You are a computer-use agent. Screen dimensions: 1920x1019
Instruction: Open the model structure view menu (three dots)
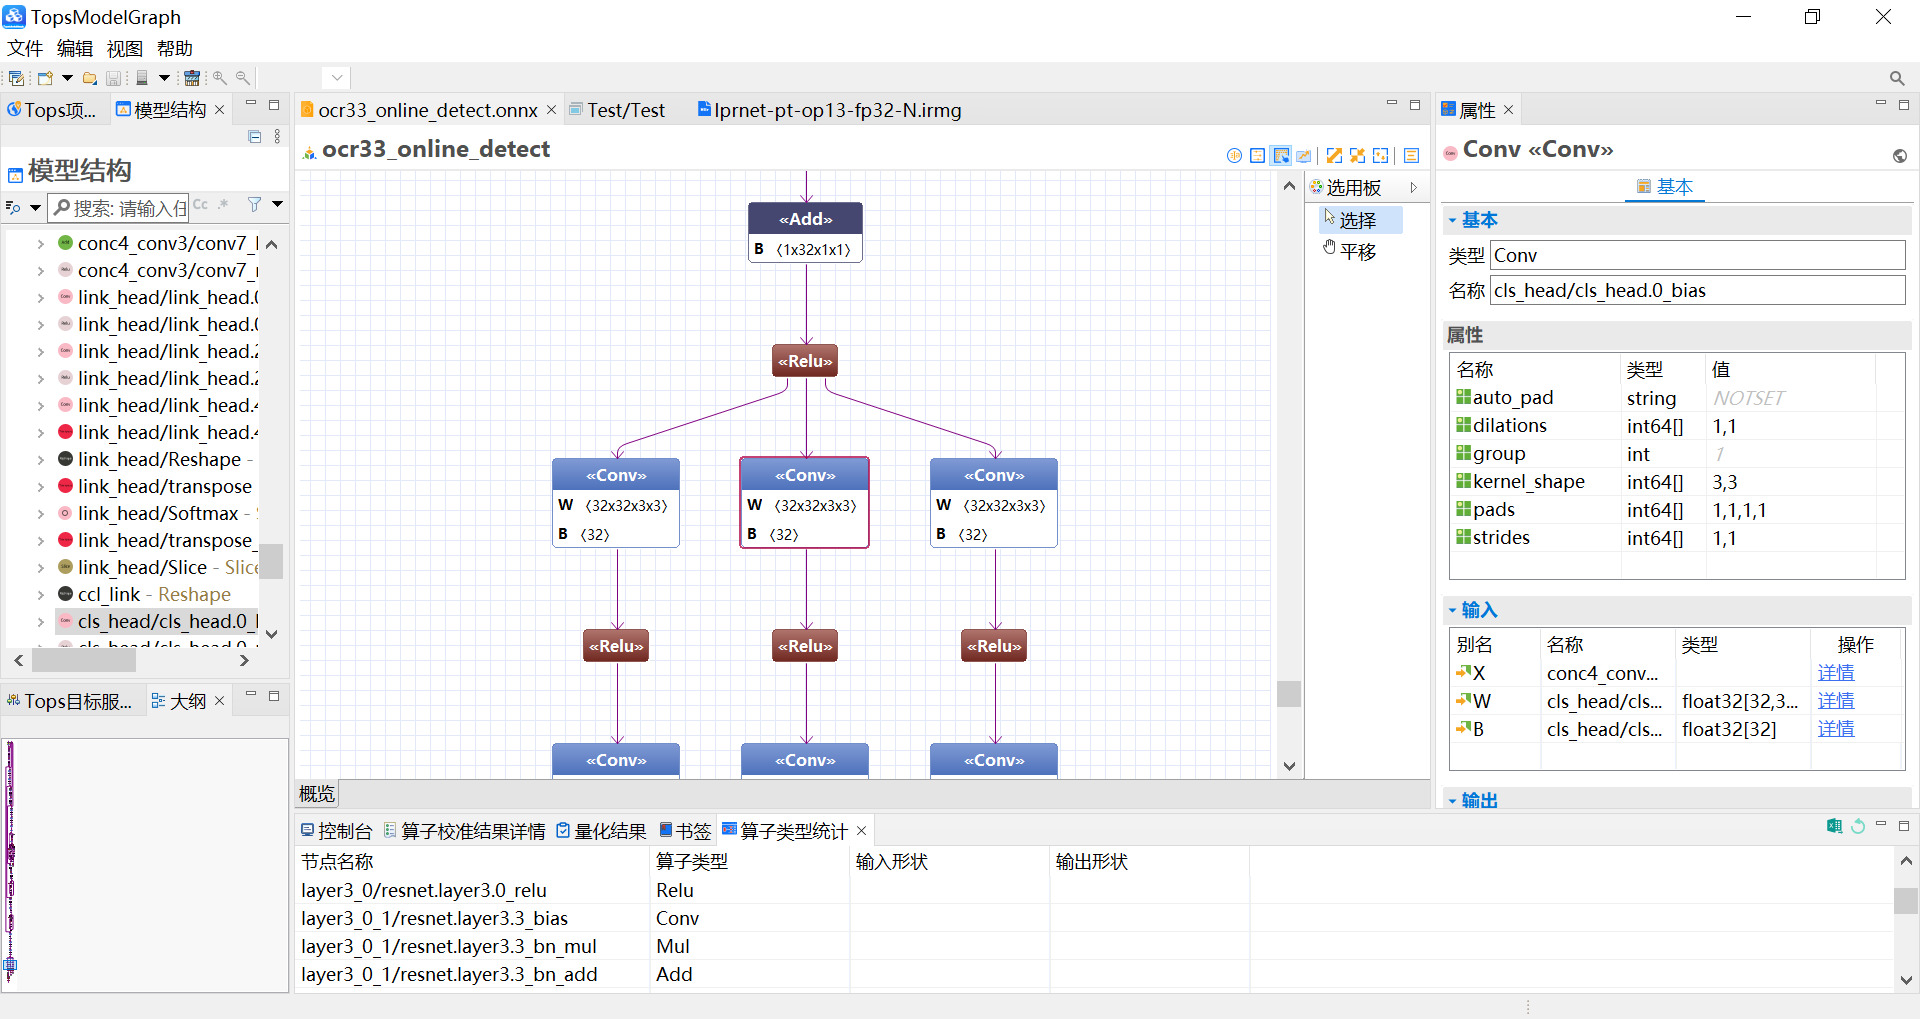point(277,137)
